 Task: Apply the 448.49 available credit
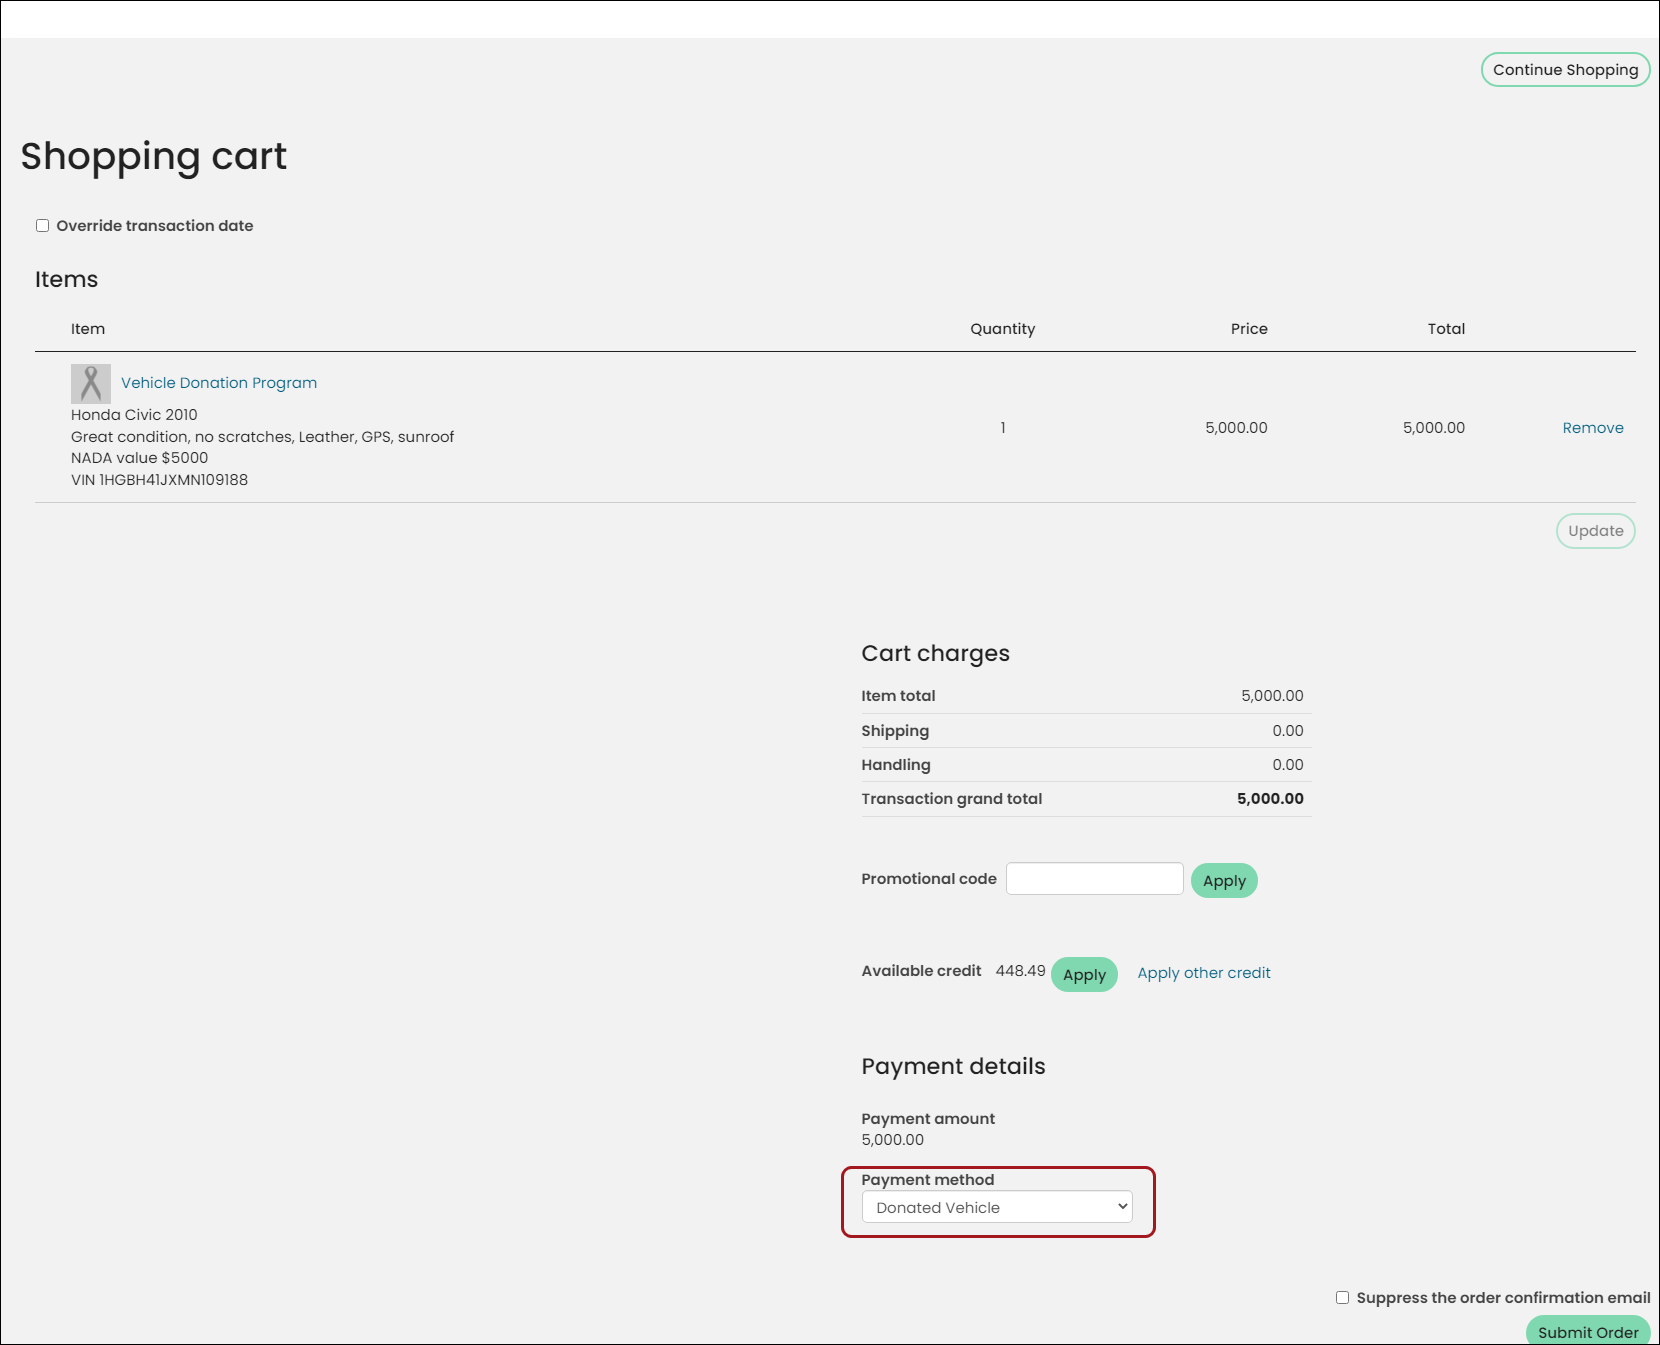point(1084,975)
